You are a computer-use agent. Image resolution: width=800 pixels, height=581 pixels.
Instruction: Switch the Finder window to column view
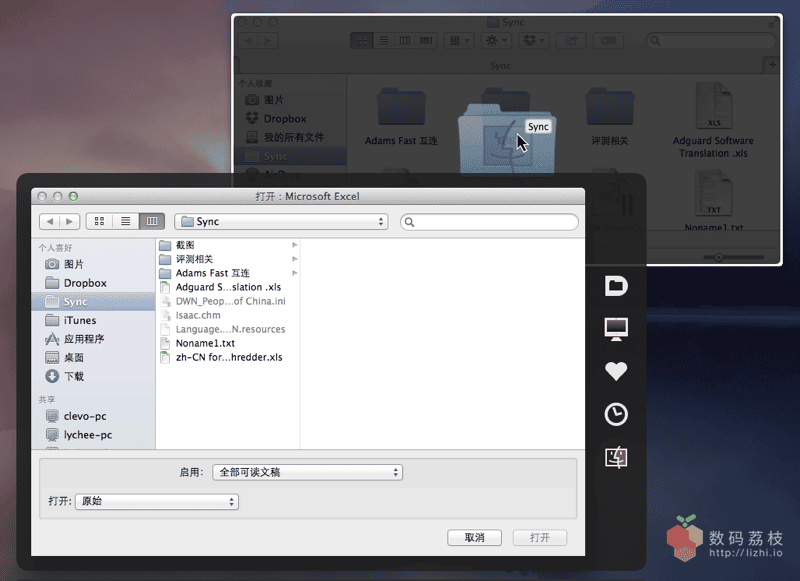pos(405,40)
